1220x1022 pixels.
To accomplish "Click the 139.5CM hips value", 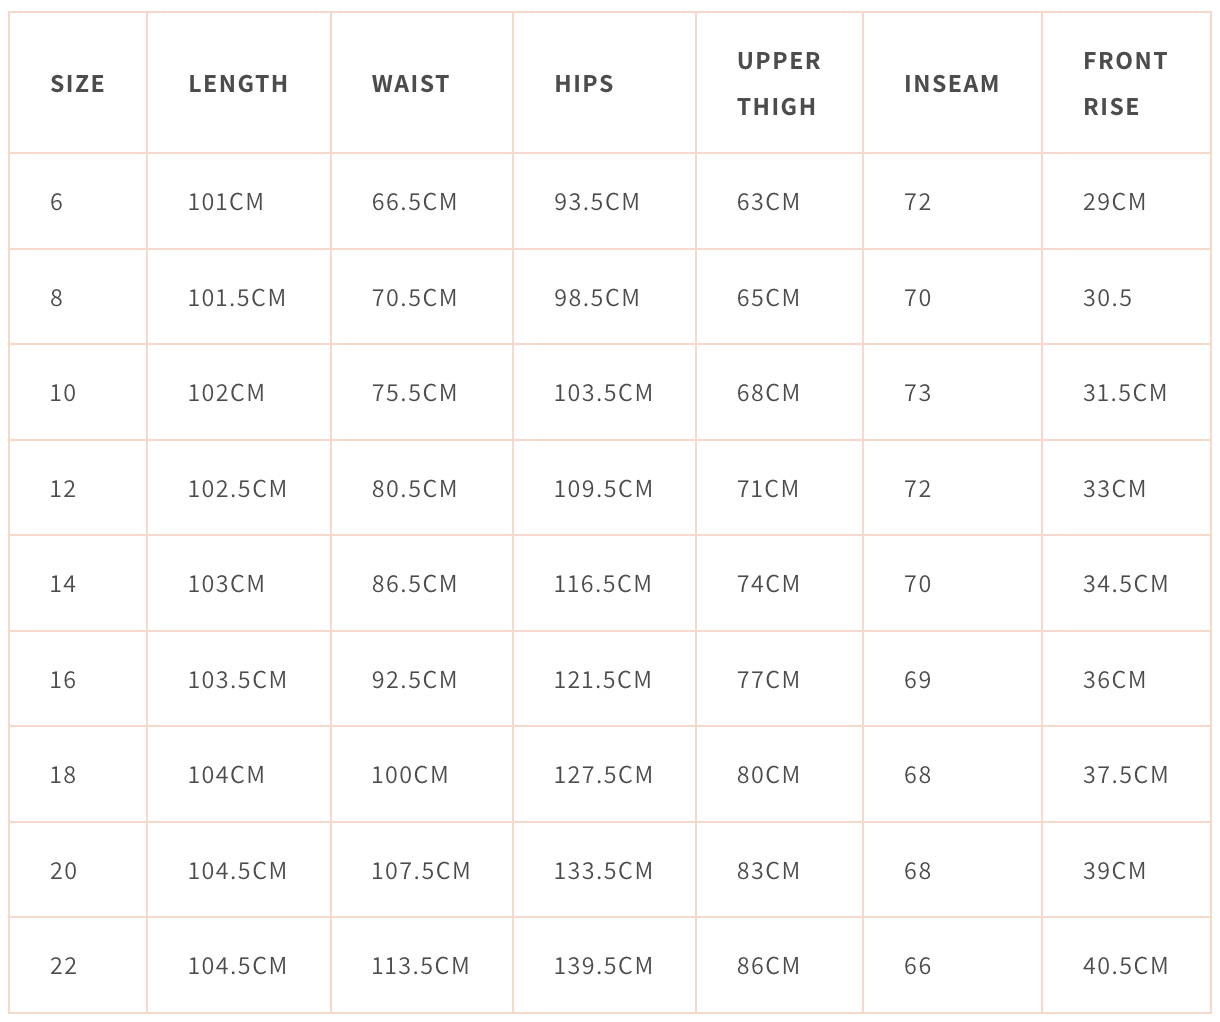I will (603, 966).
